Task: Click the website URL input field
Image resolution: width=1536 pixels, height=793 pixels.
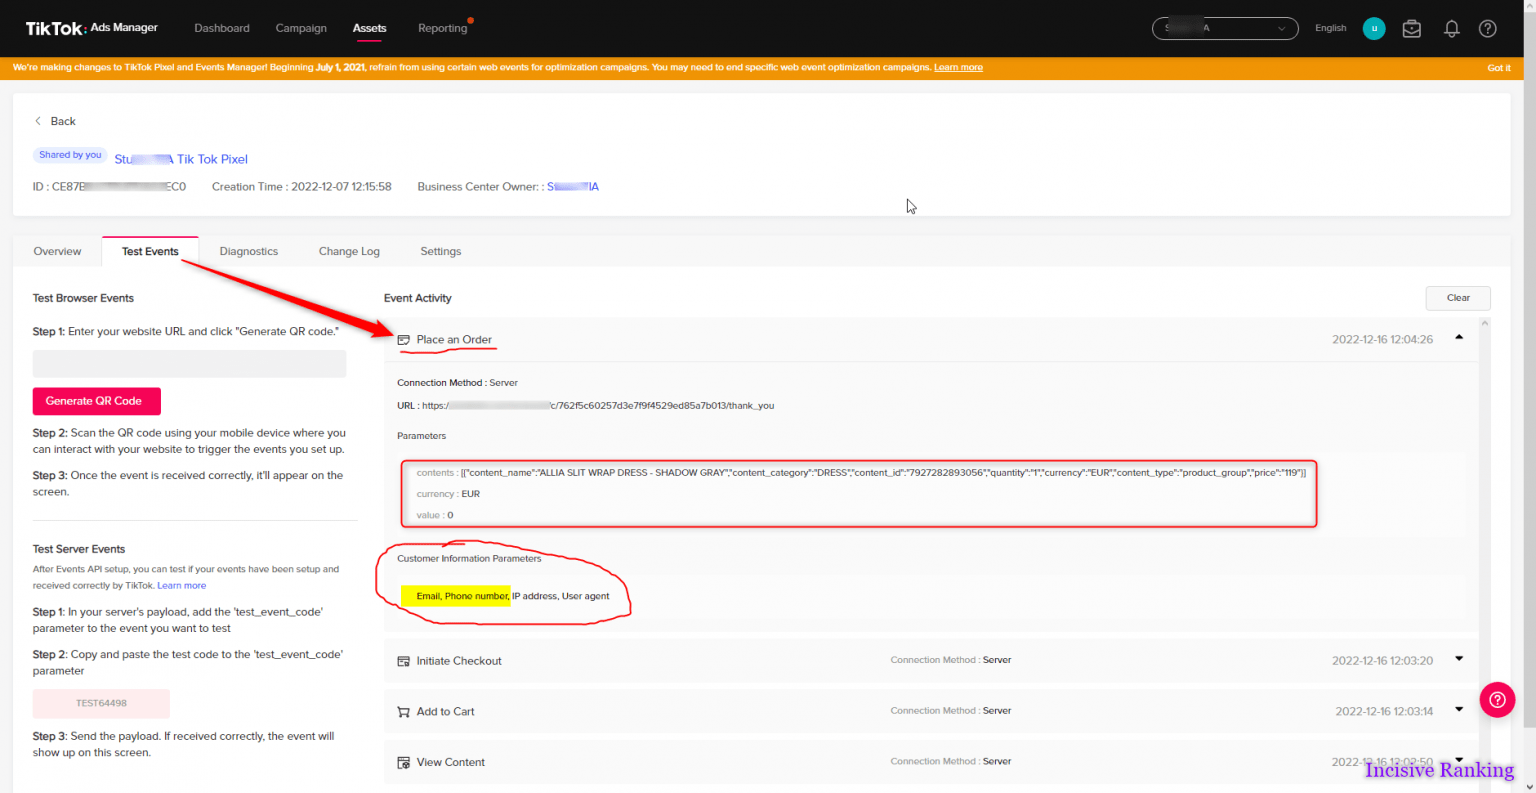Action: (189, 364)
